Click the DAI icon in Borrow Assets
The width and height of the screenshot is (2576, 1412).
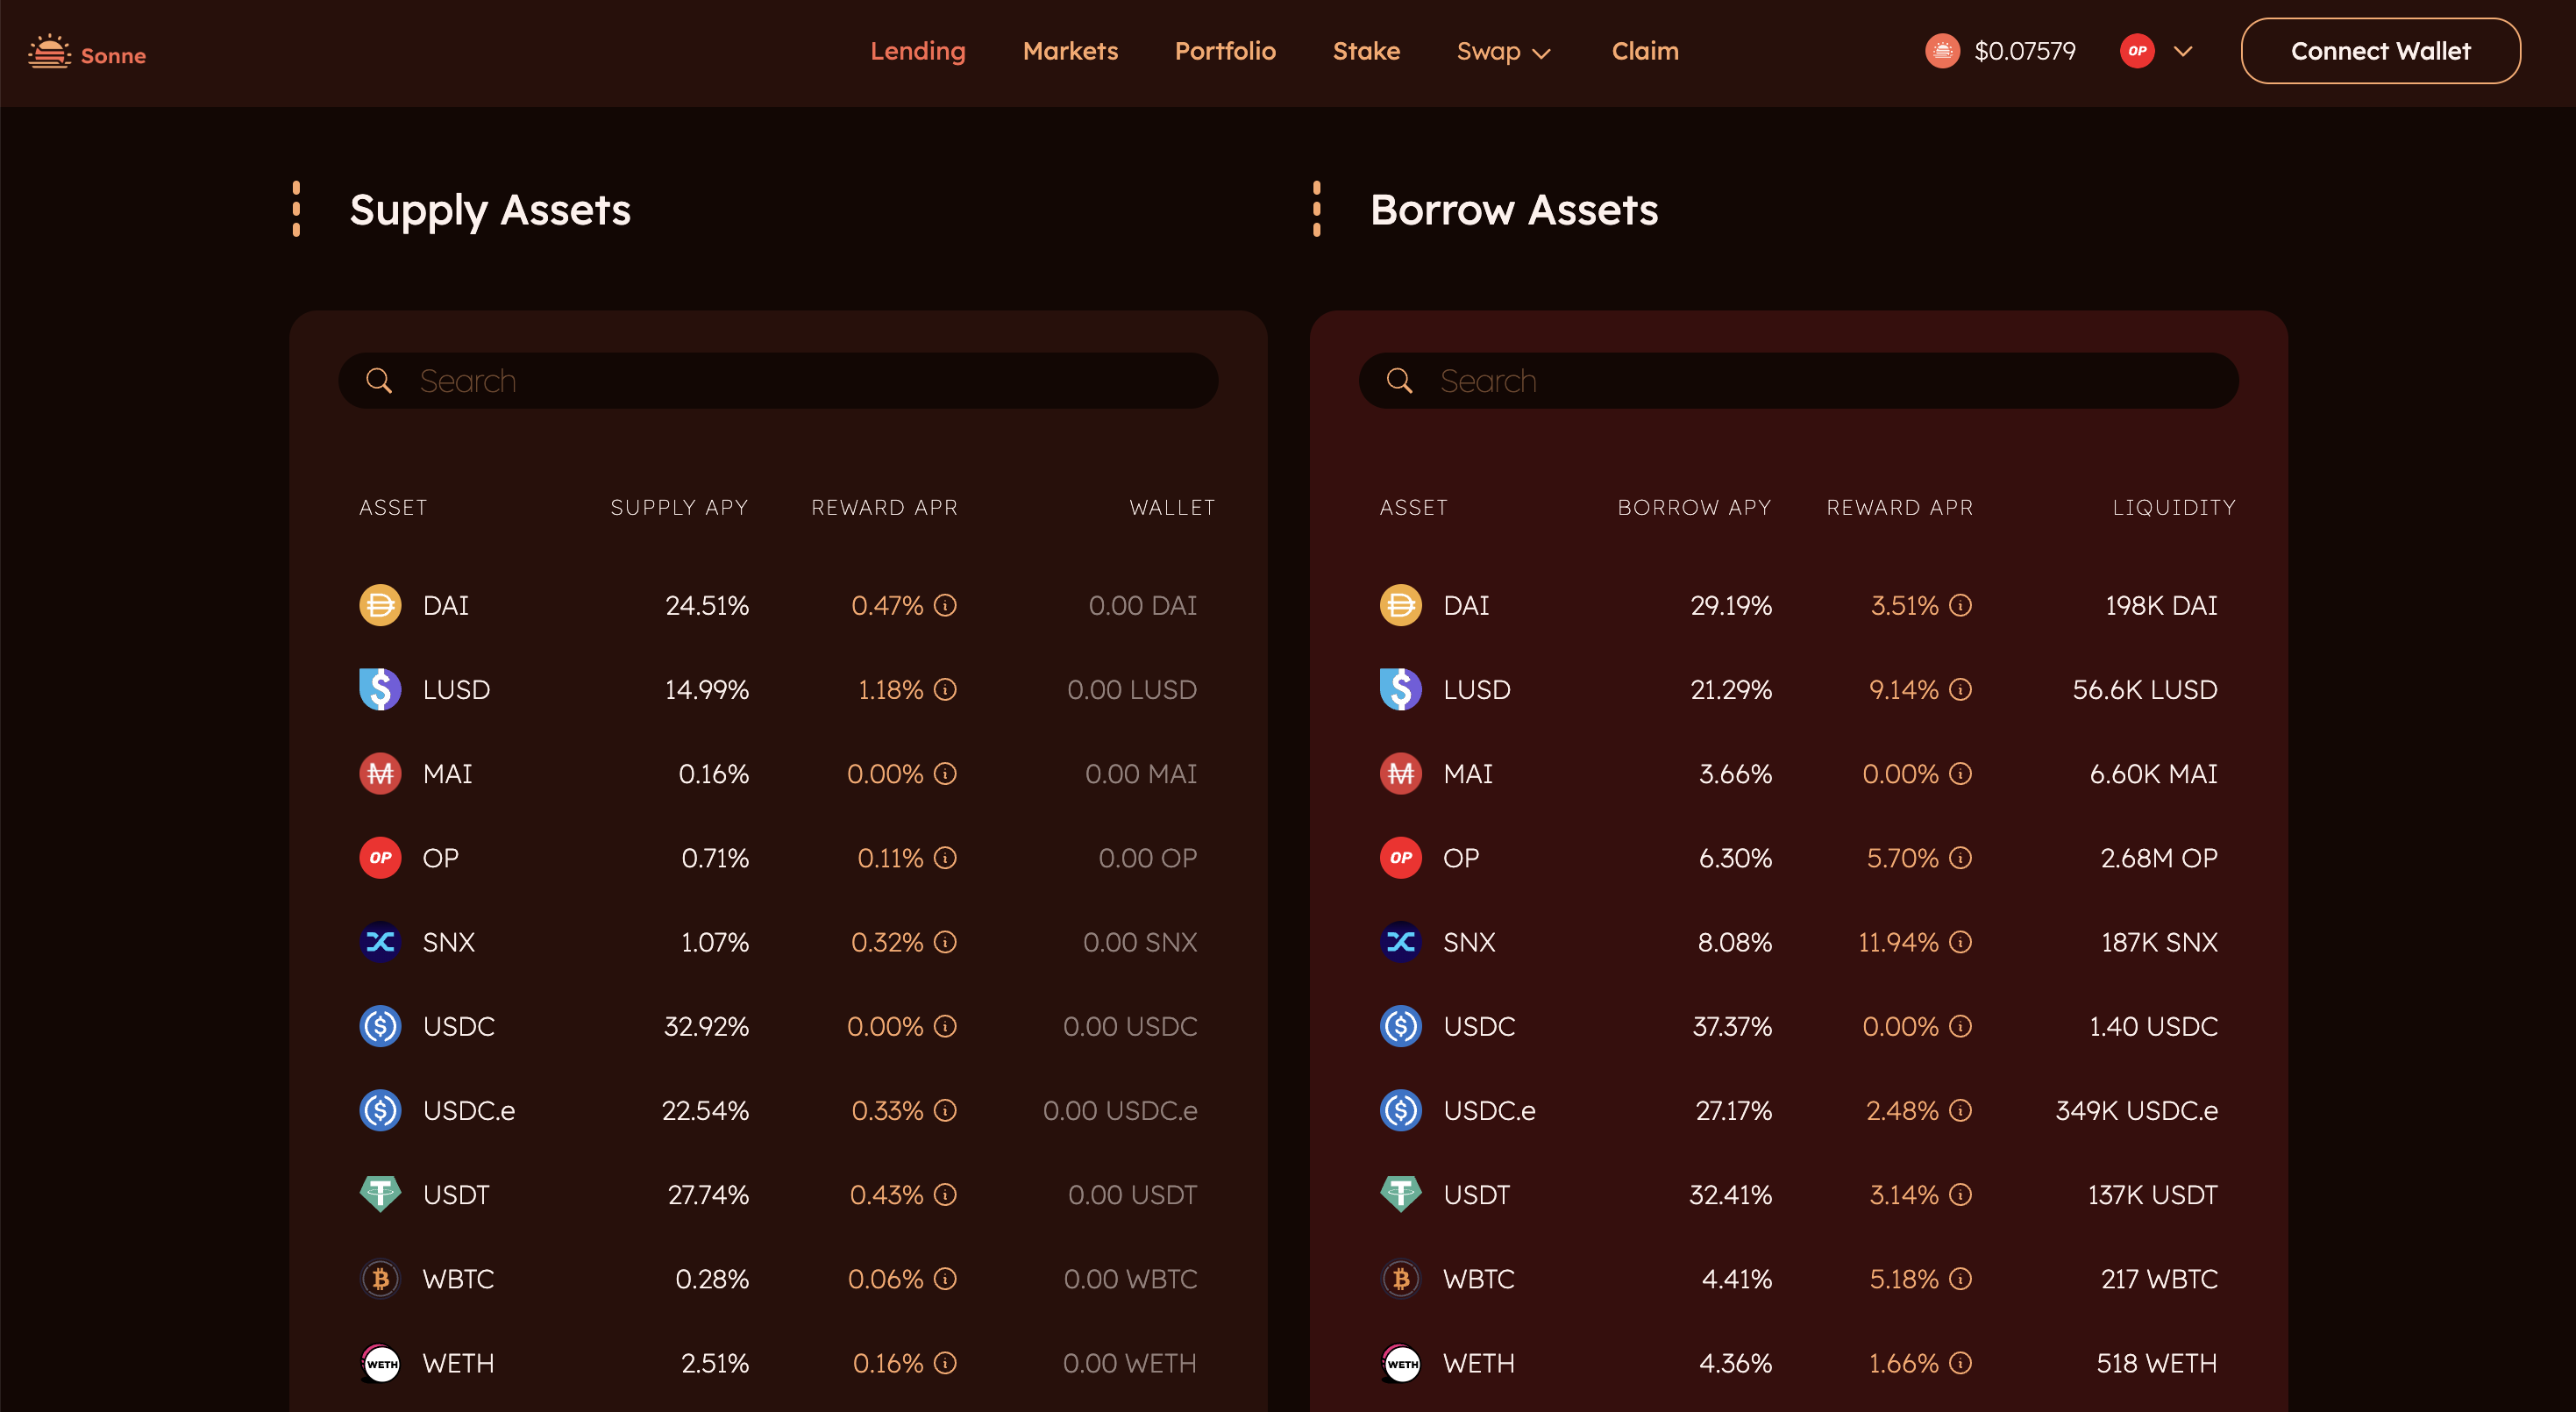coord(1400,605)
